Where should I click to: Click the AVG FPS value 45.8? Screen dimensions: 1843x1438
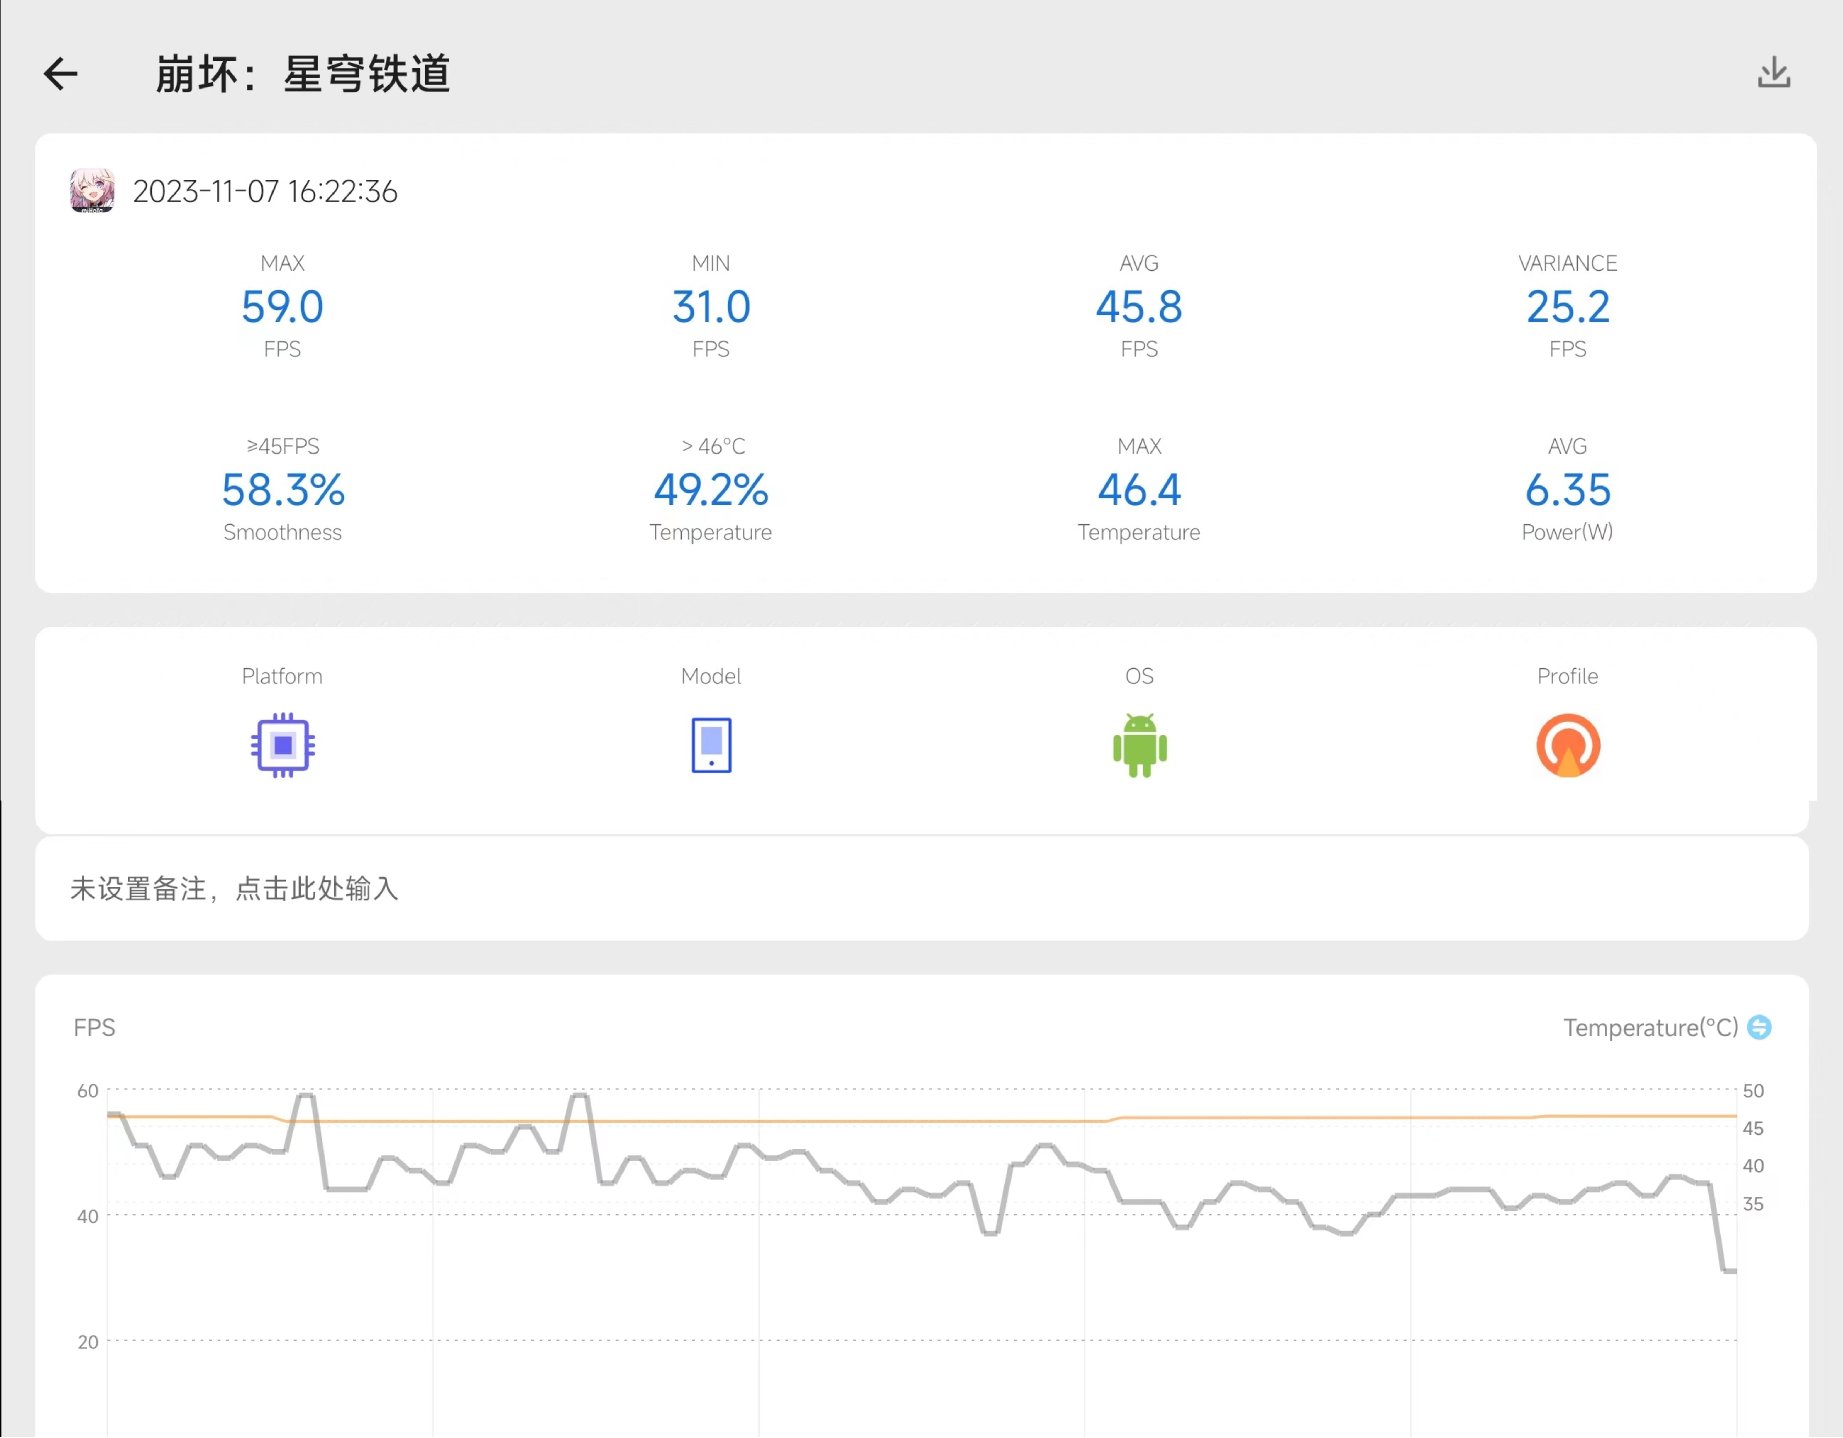[x=1139, y=307]
